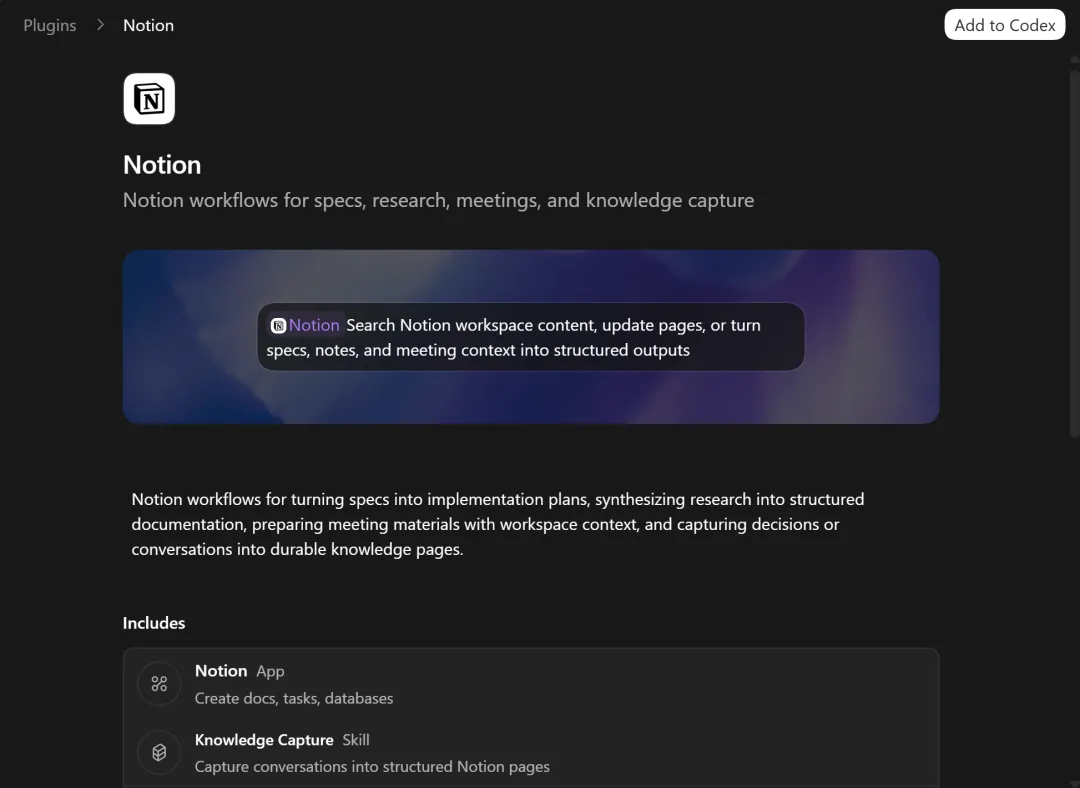This screenshot has width=1080, height=788.
Task: Click the plugin subtitle about specs and research
Action: [438, 200]
